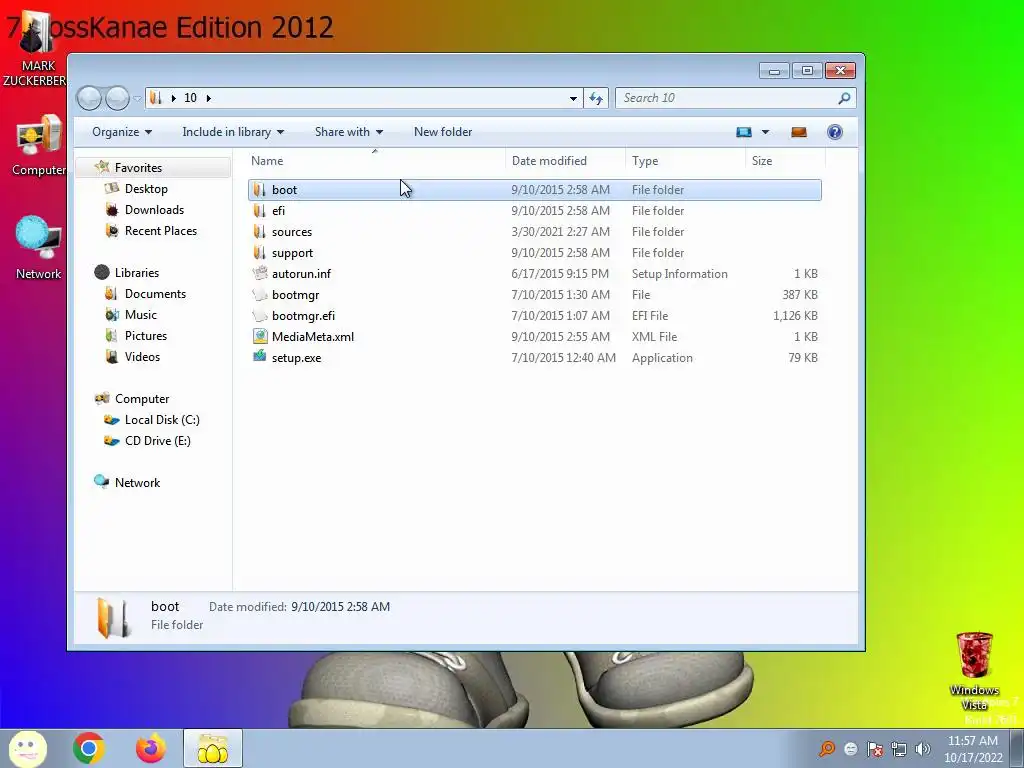1024x768 pixels.
Task: Open the view options dropdown arrow
Action: (765, 133)
